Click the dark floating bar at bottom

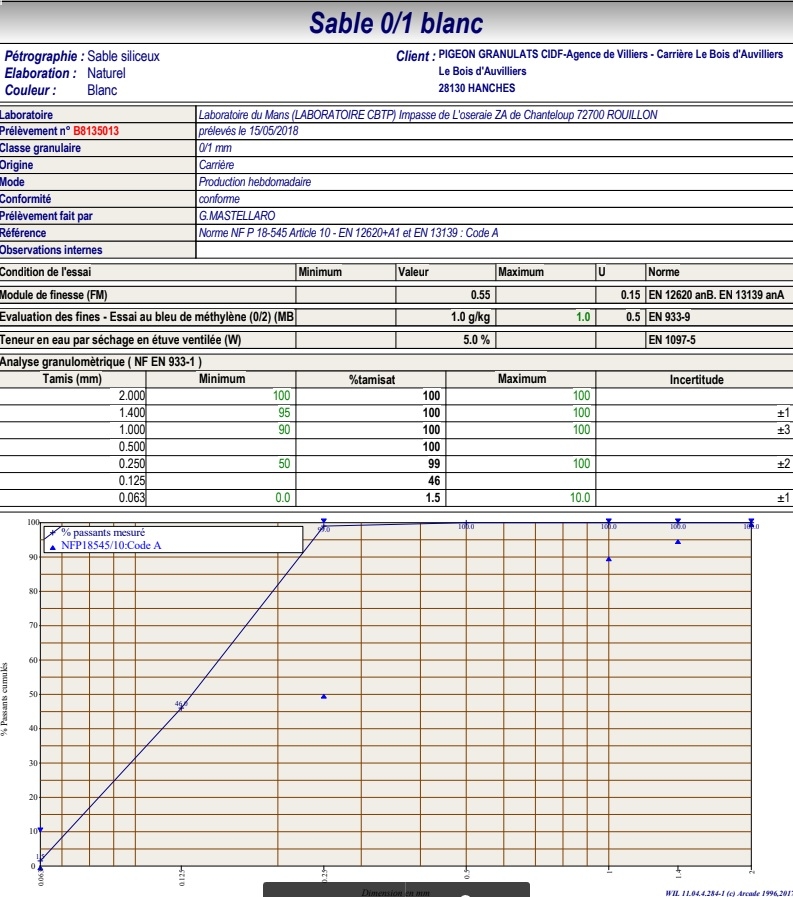point(396,889)
